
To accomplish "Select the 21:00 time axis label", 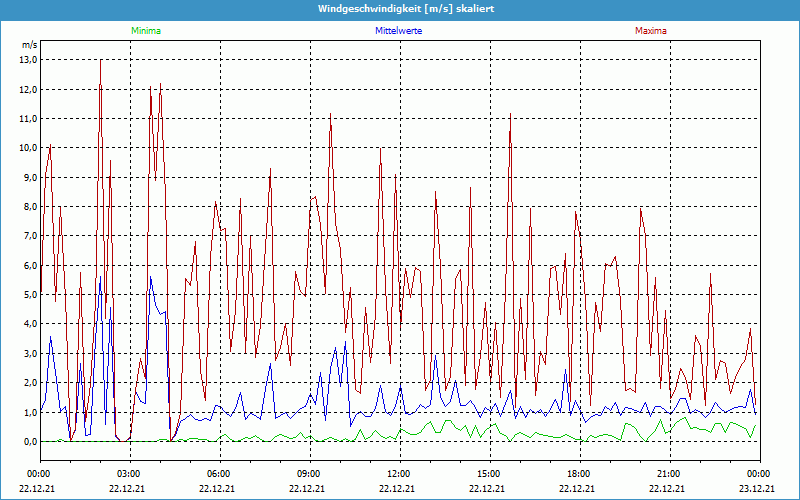I will [x=669, y=474].
